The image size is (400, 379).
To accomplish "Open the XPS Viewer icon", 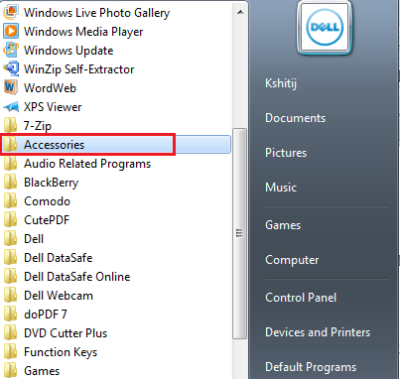I will 11,107.
